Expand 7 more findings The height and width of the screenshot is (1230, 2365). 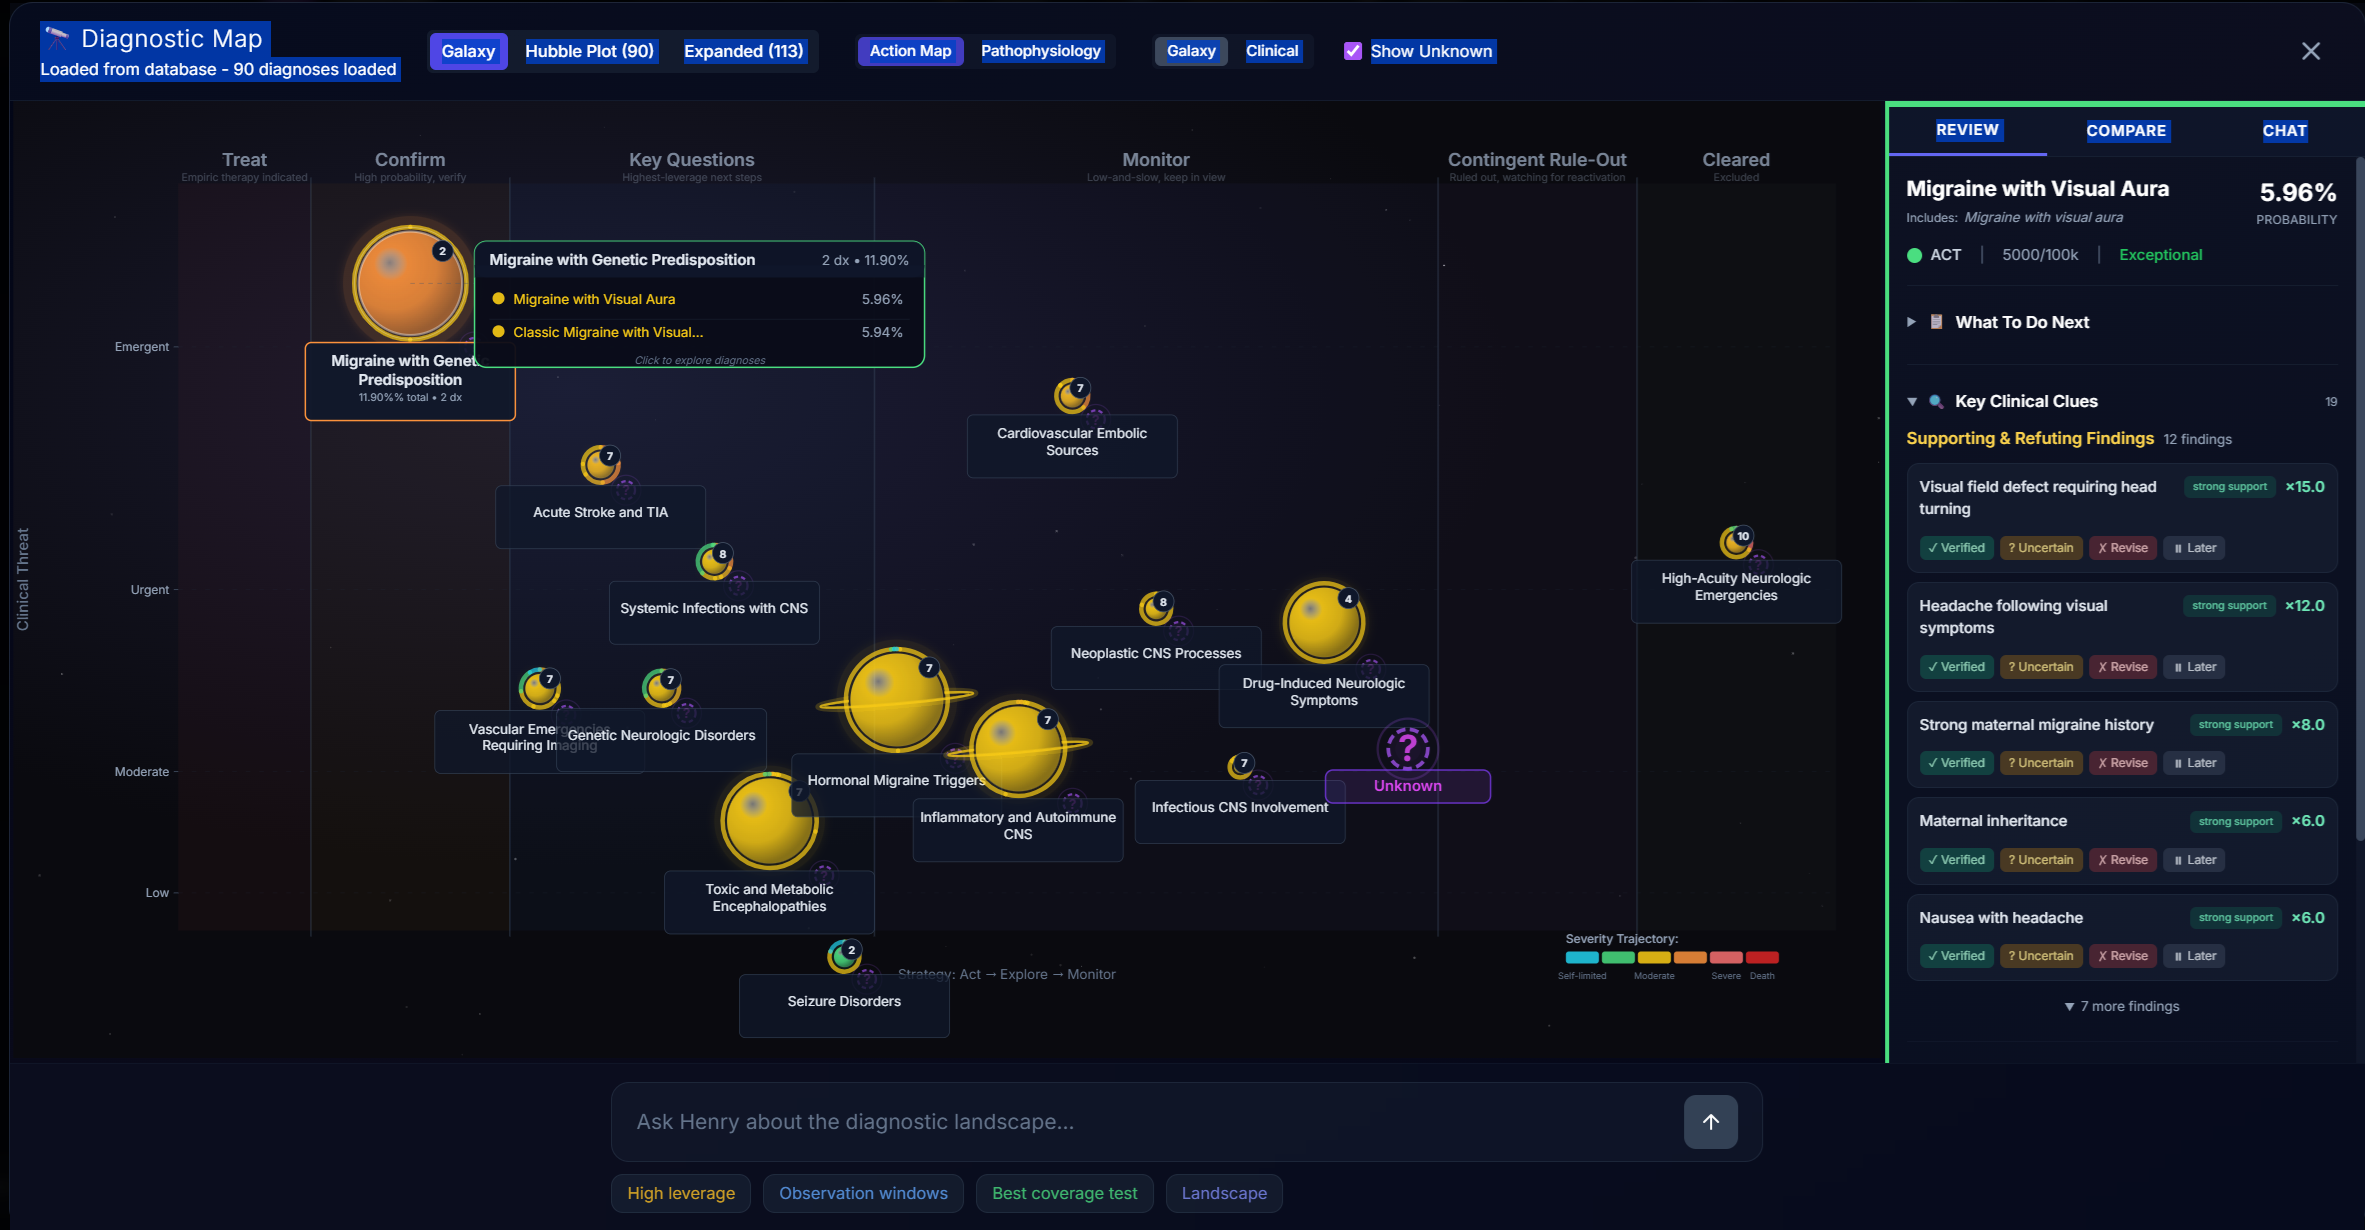[x=2121, y=1006]
